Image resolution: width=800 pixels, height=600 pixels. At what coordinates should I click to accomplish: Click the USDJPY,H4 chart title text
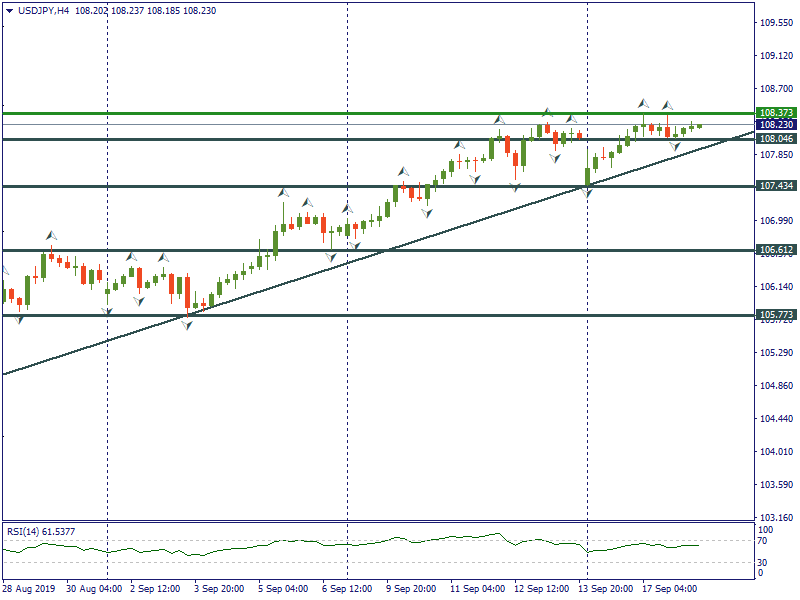[x=44, y=10]
